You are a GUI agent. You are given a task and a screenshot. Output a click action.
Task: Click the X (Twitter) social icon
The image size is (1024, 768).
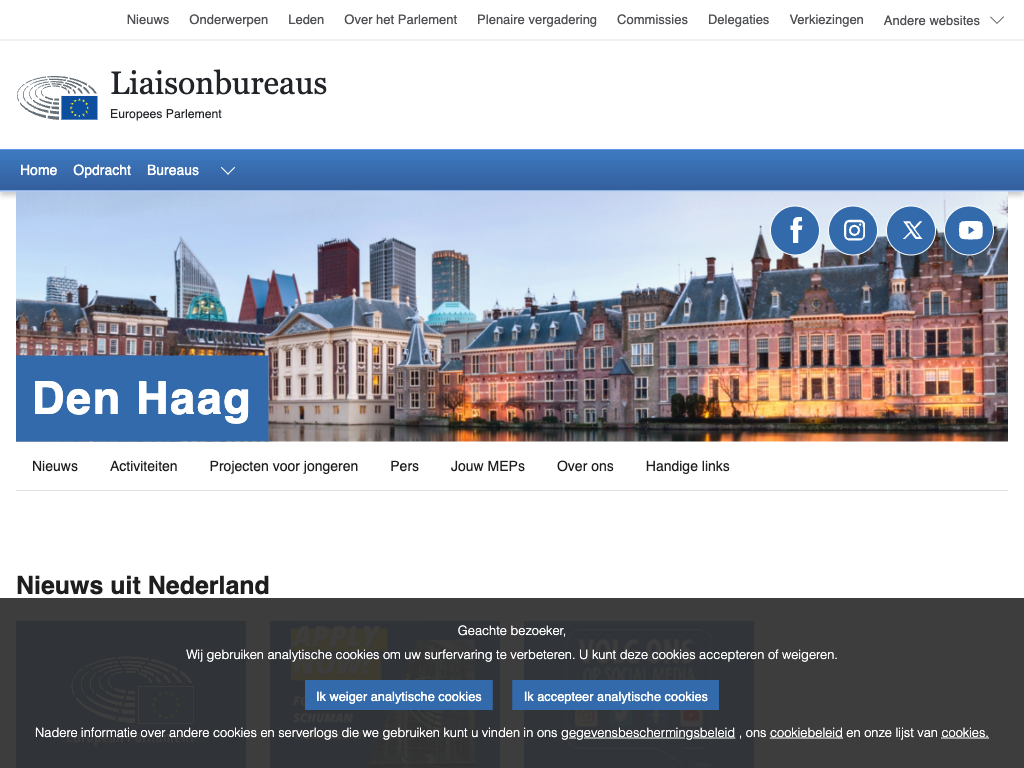click(x=911, y=231)
